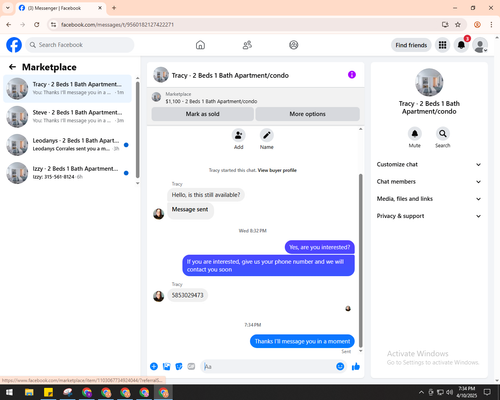Go to Facebook home via the logo
500x400 pixels.
14,45
